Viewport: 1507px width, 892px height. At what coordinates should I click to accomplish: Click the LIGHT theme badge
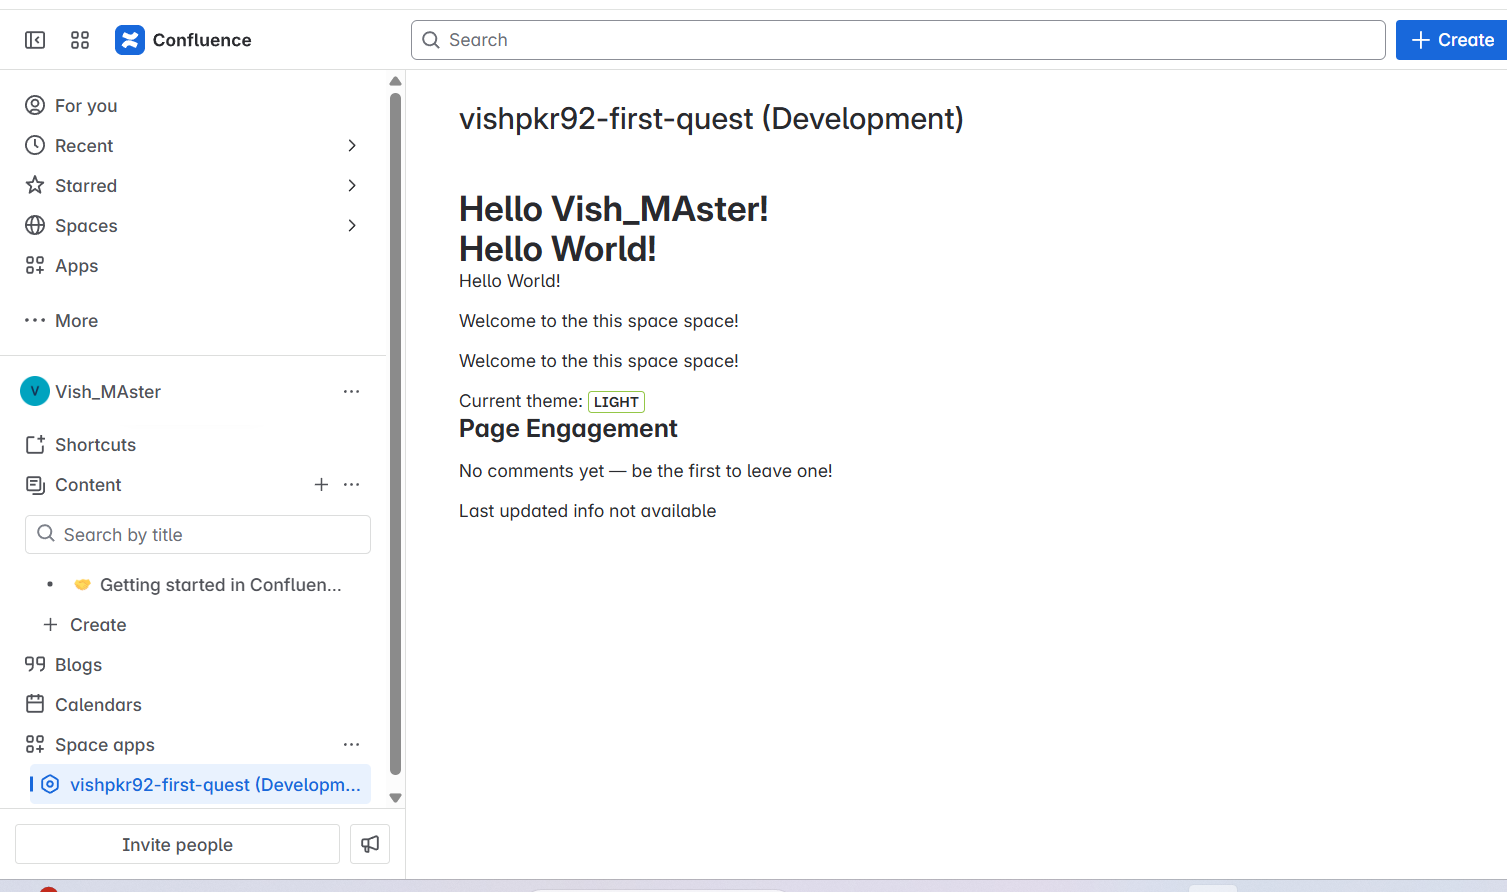616,402
